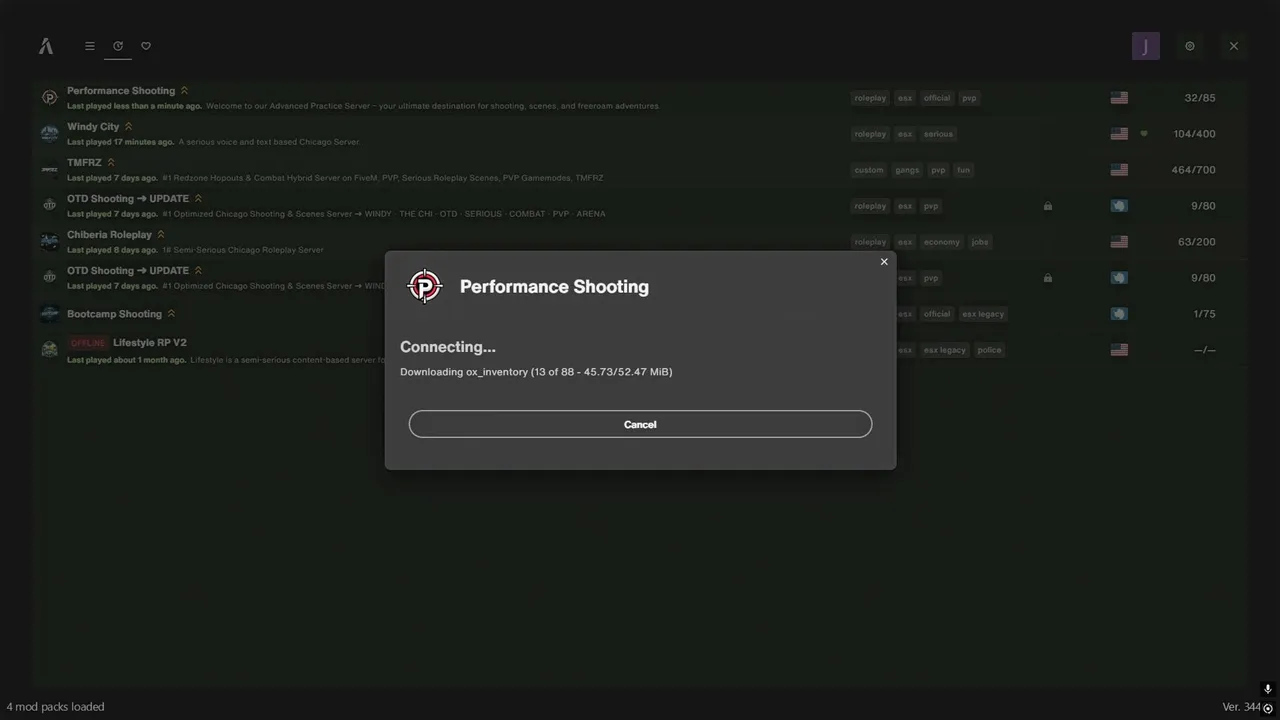Click the 'esx legacy' tag on Bootcamp Shooting

(x=983, y=314)
